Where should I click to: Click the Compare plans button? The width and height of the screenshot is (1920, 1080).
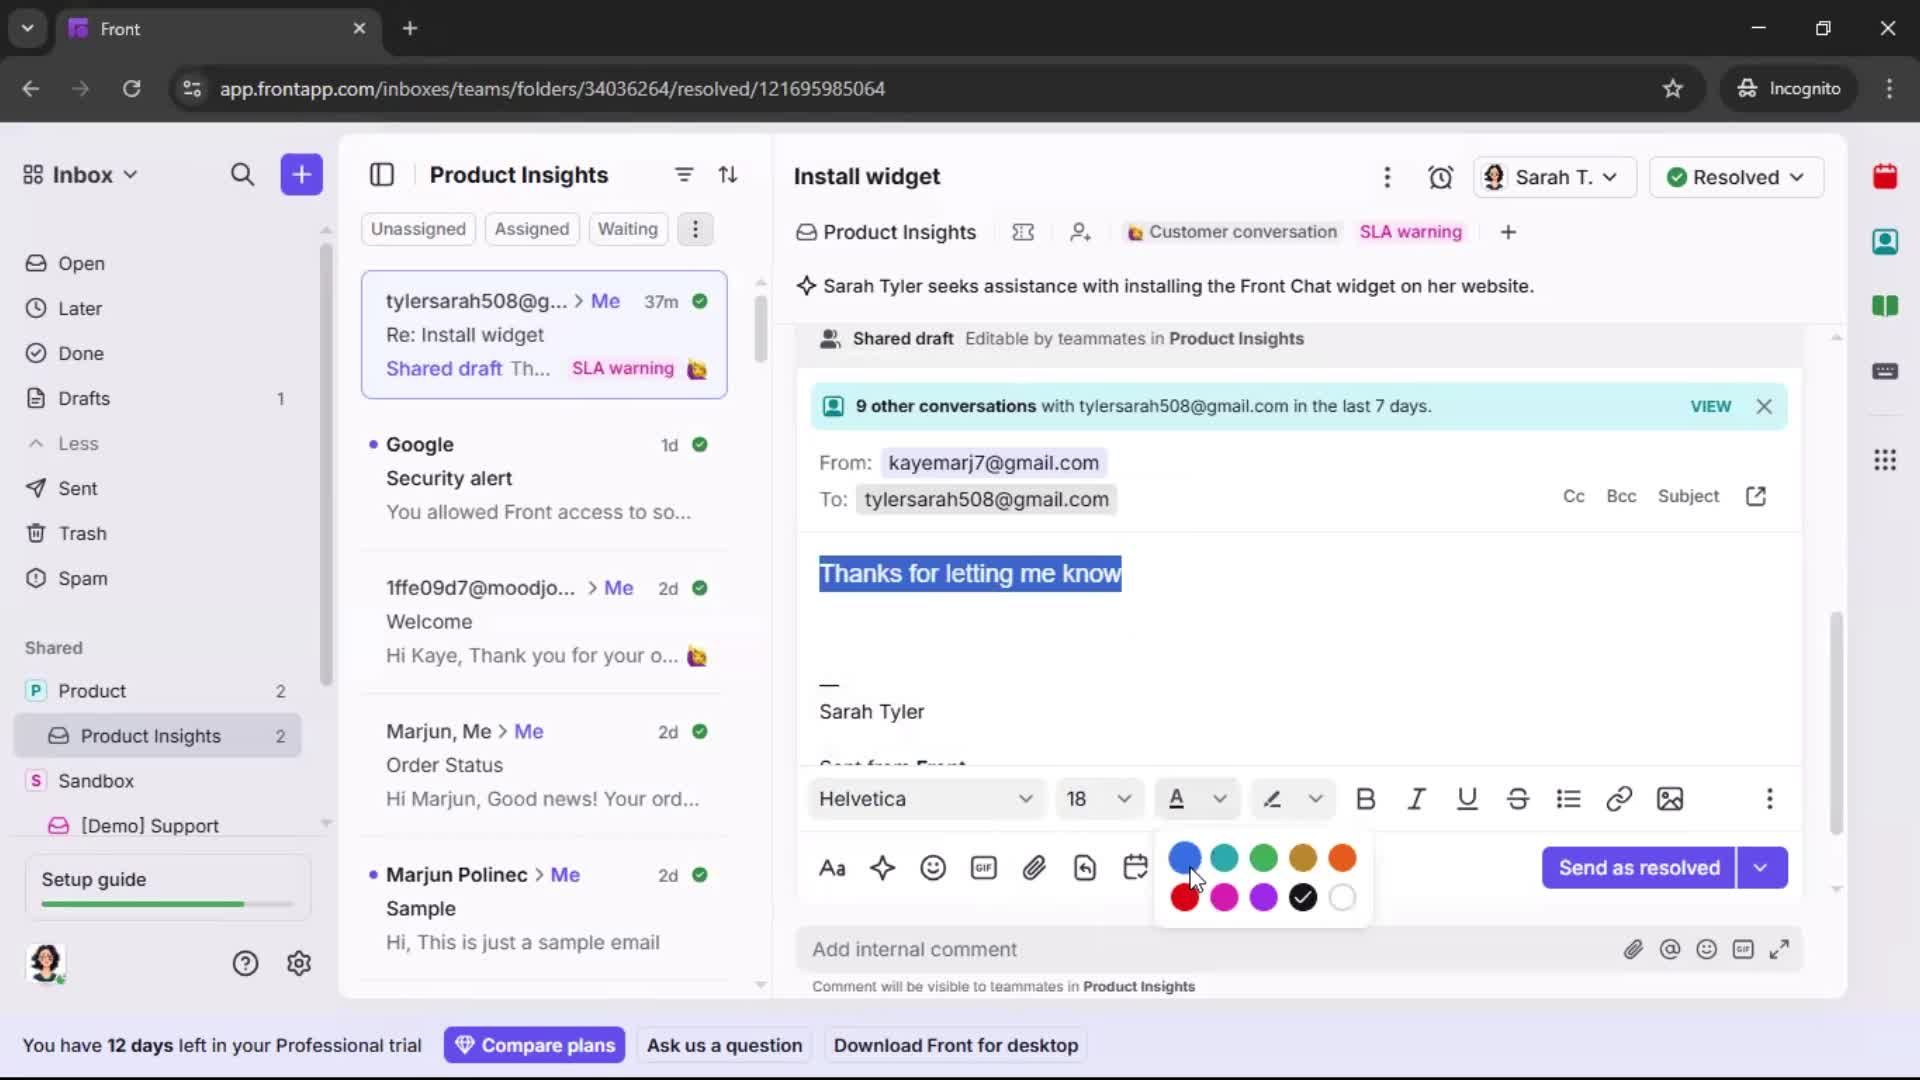click(534, 1045)
